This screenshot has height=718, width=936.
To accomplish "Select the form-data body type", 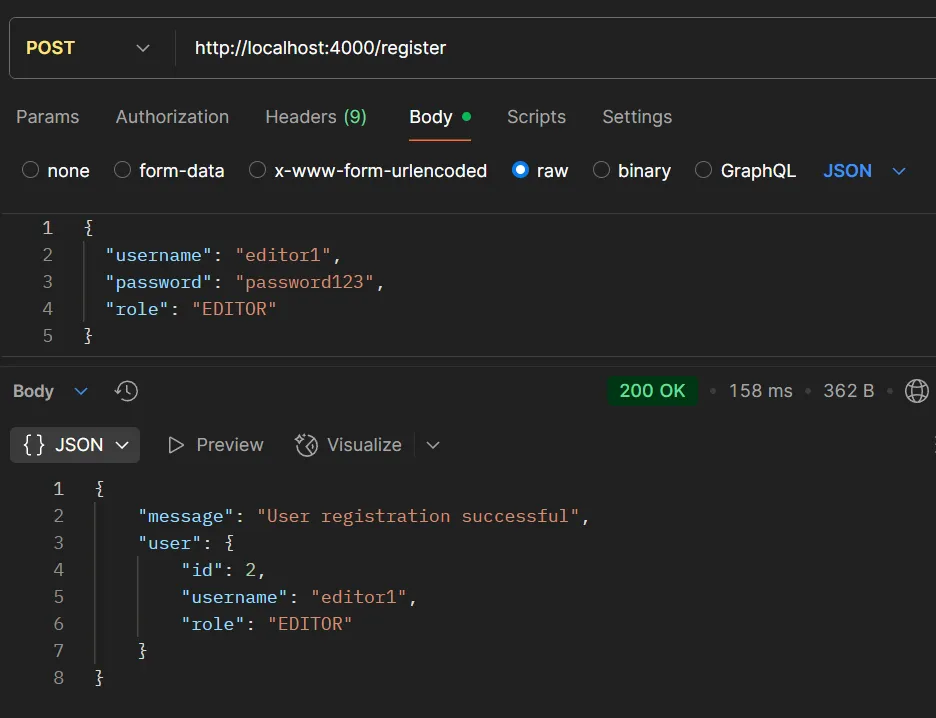I will (x=169, y=170).
